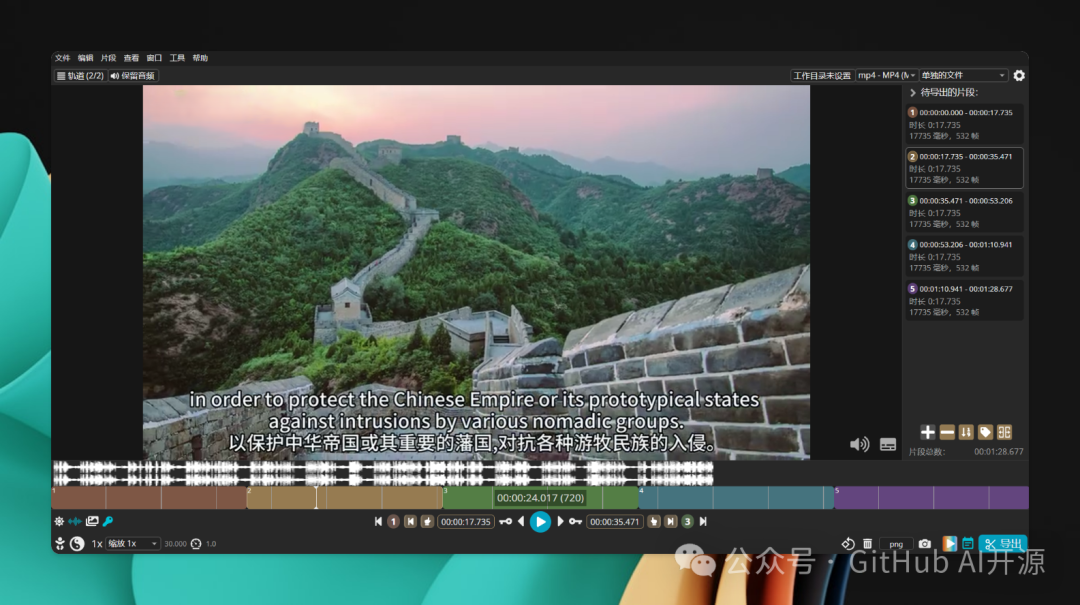Viewport: 1080px width, 605px height.
Task: Toggle the blue keyframes key icon
Action: [x=108, y=522]
